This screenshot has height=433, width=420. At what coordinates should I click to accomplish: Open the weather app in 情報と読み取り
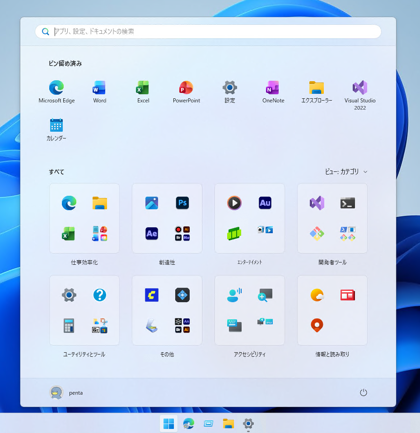click(x=317, y=295)
